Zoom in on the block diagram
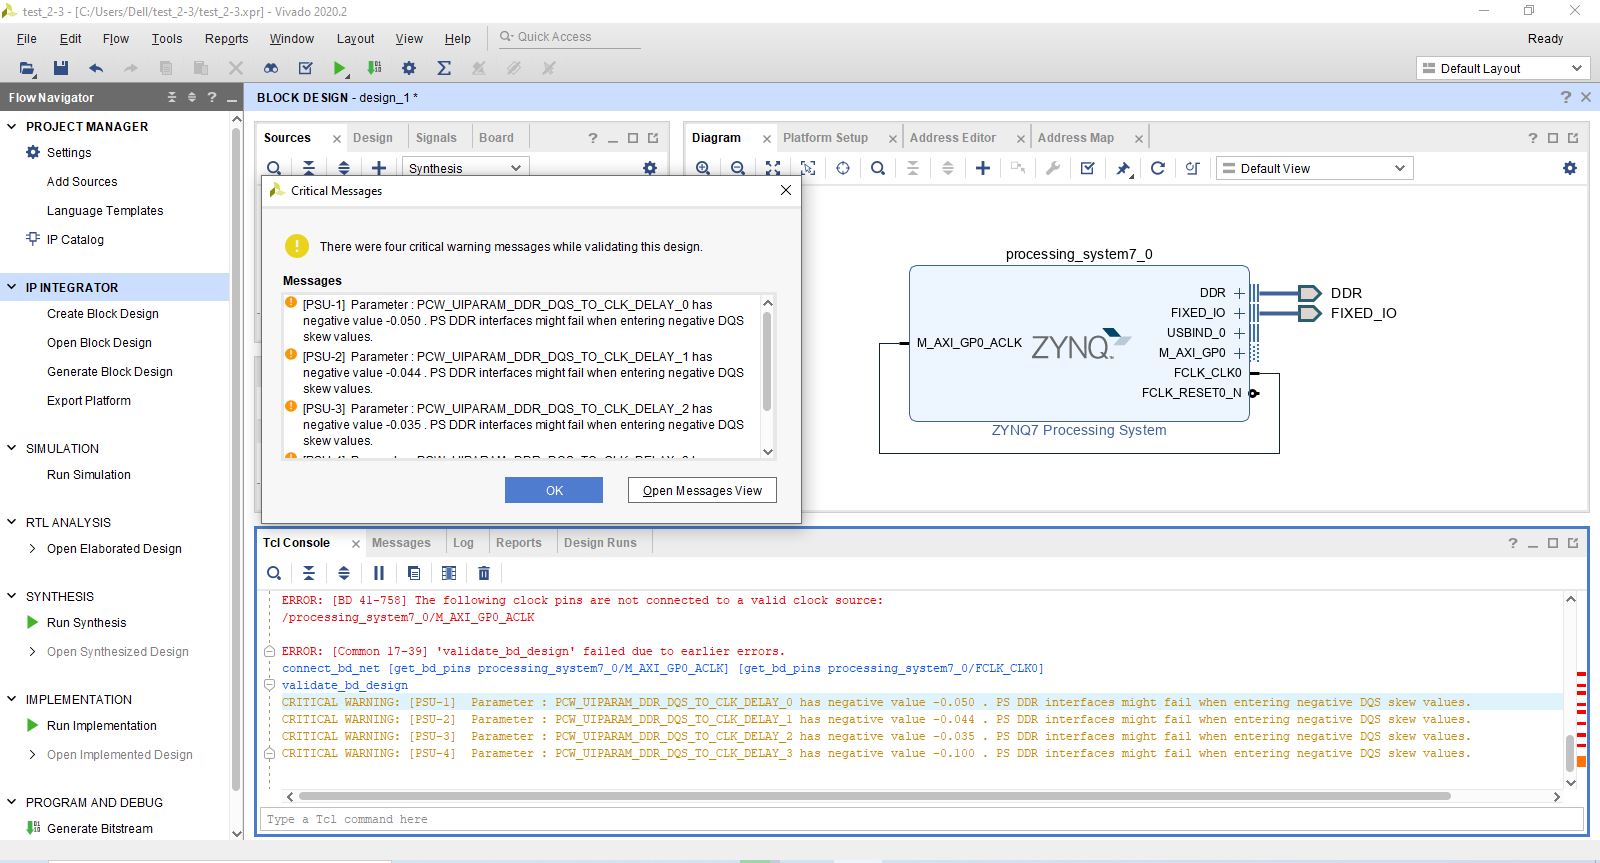Image resolution: width=1600 pixels, height=863 pixels. pyautogui.click(x=703, y=168)
